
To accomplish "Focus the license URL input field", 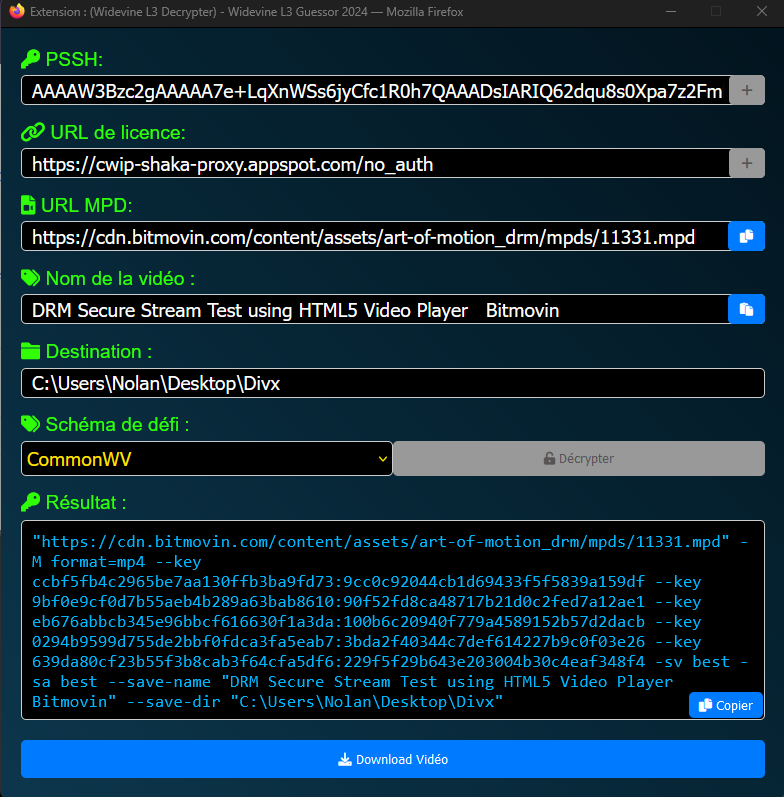I will (x=375, y=163).
